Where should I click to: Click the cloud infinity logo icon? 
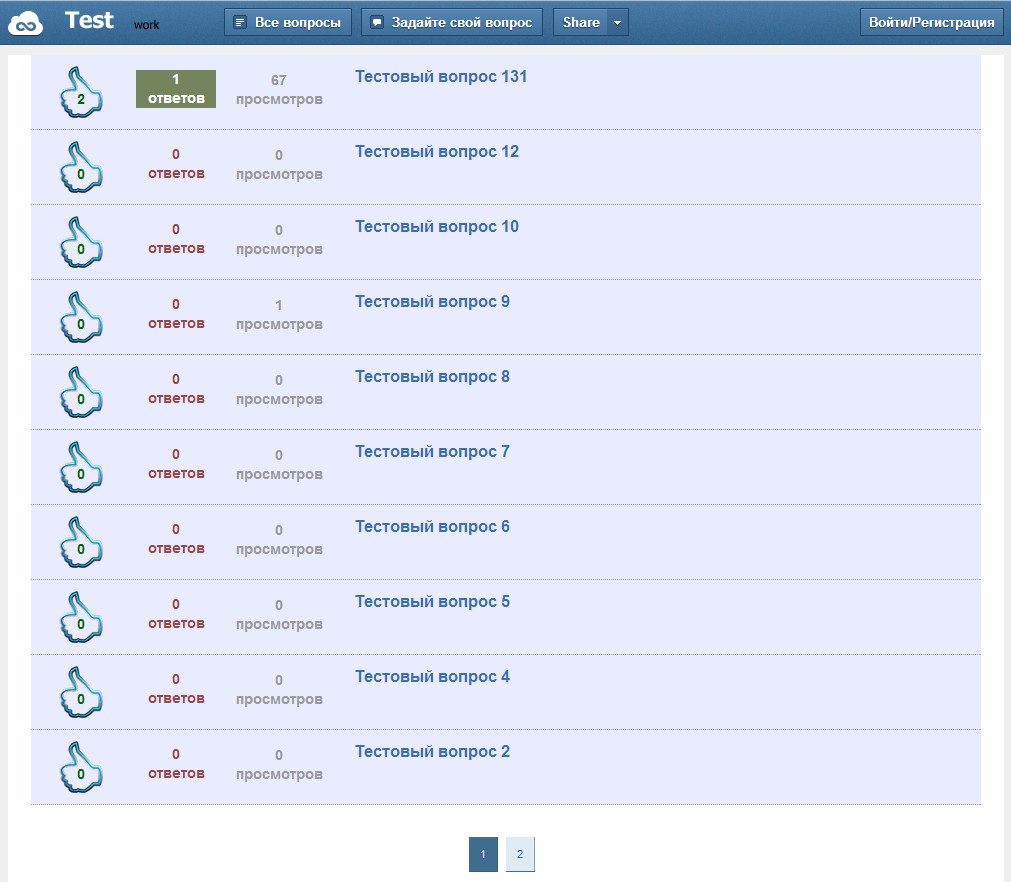click(25, 23)
